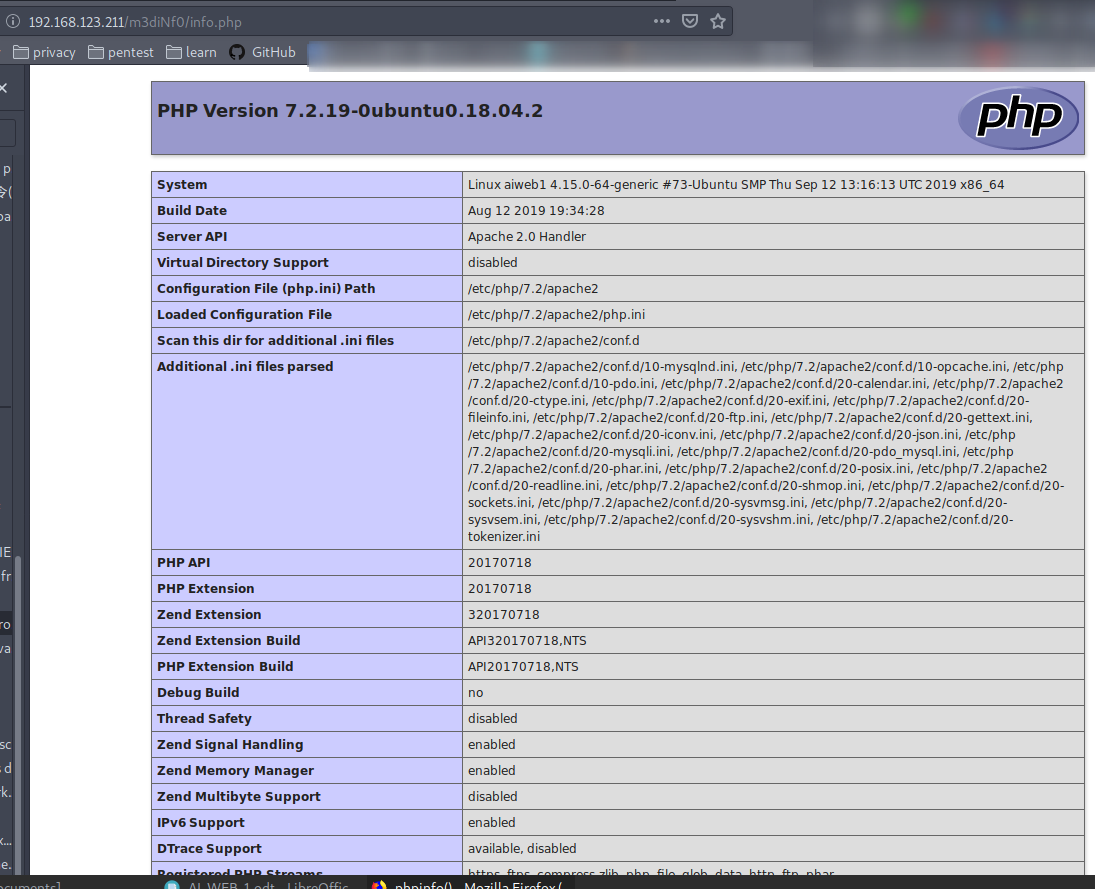Click the sidebar vertical scrollbar
Image resolution: width=1095 pixels, height=889 pixels.
point(17,700)
